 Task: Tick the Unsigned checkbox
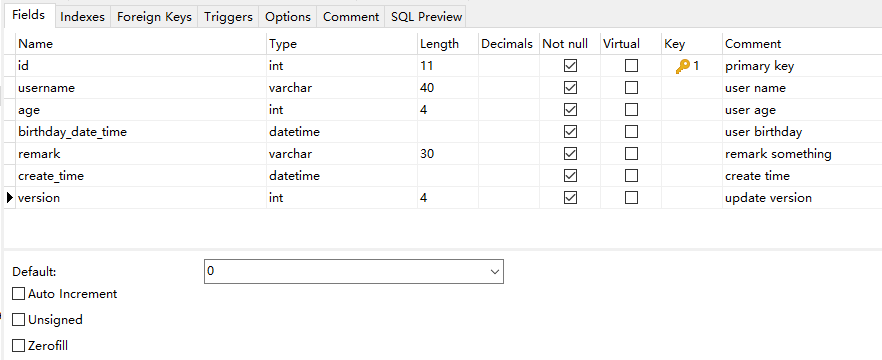[x=19, y=320]
